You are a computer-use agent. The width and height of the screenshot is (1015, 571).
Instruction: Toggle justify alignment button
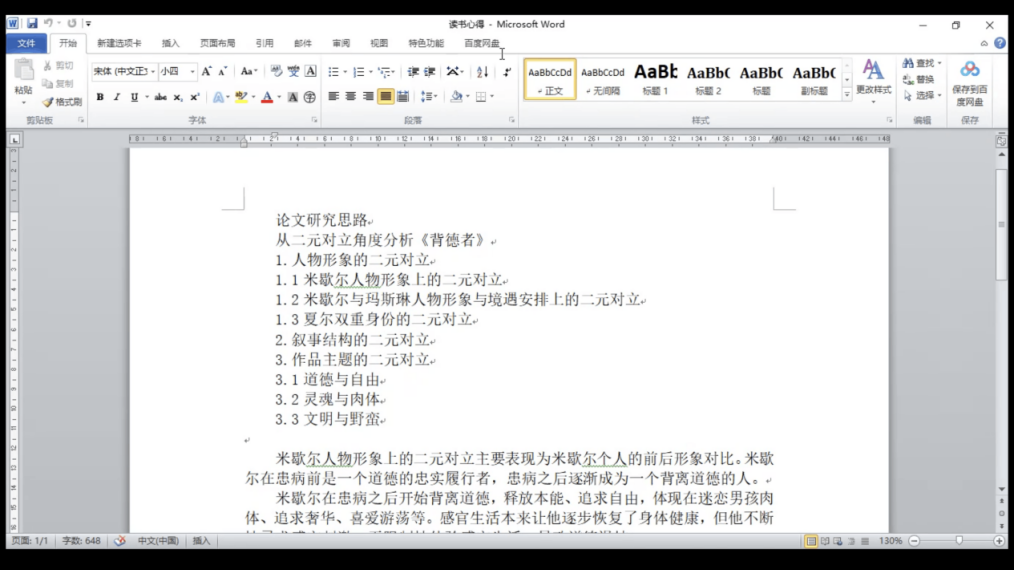[385, 97]
